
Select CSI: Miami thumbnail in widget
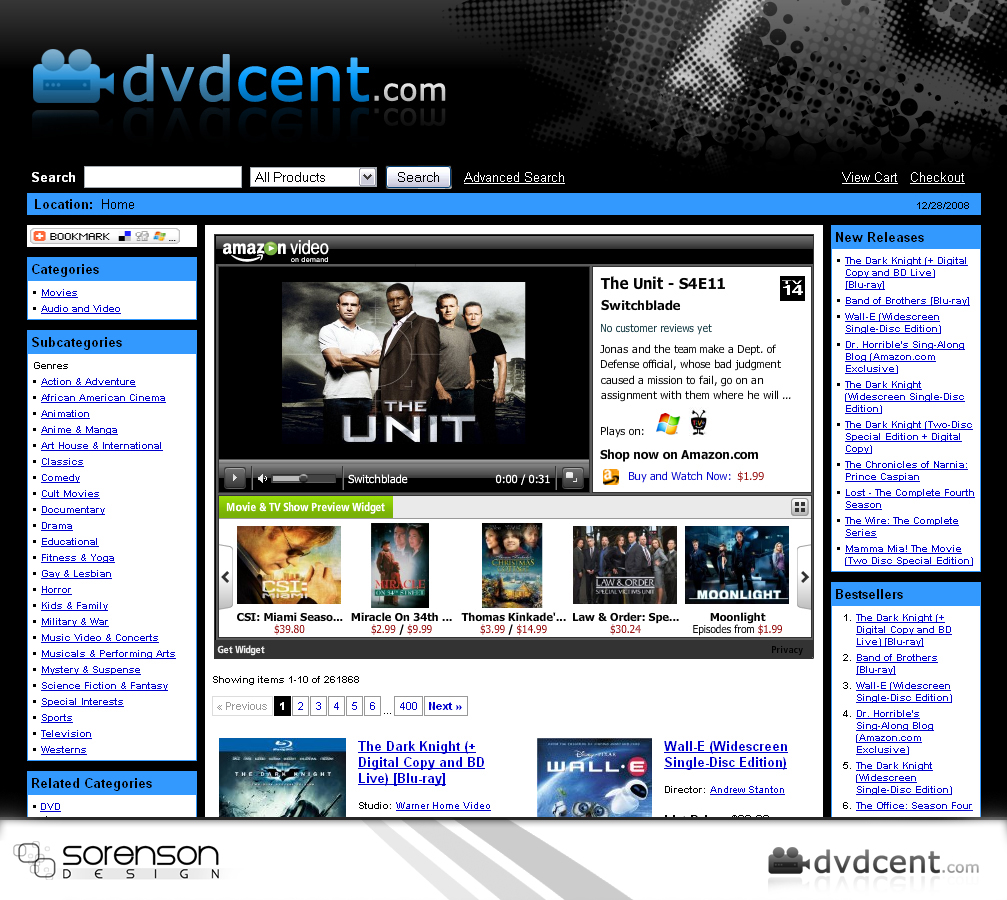point(289,565)
